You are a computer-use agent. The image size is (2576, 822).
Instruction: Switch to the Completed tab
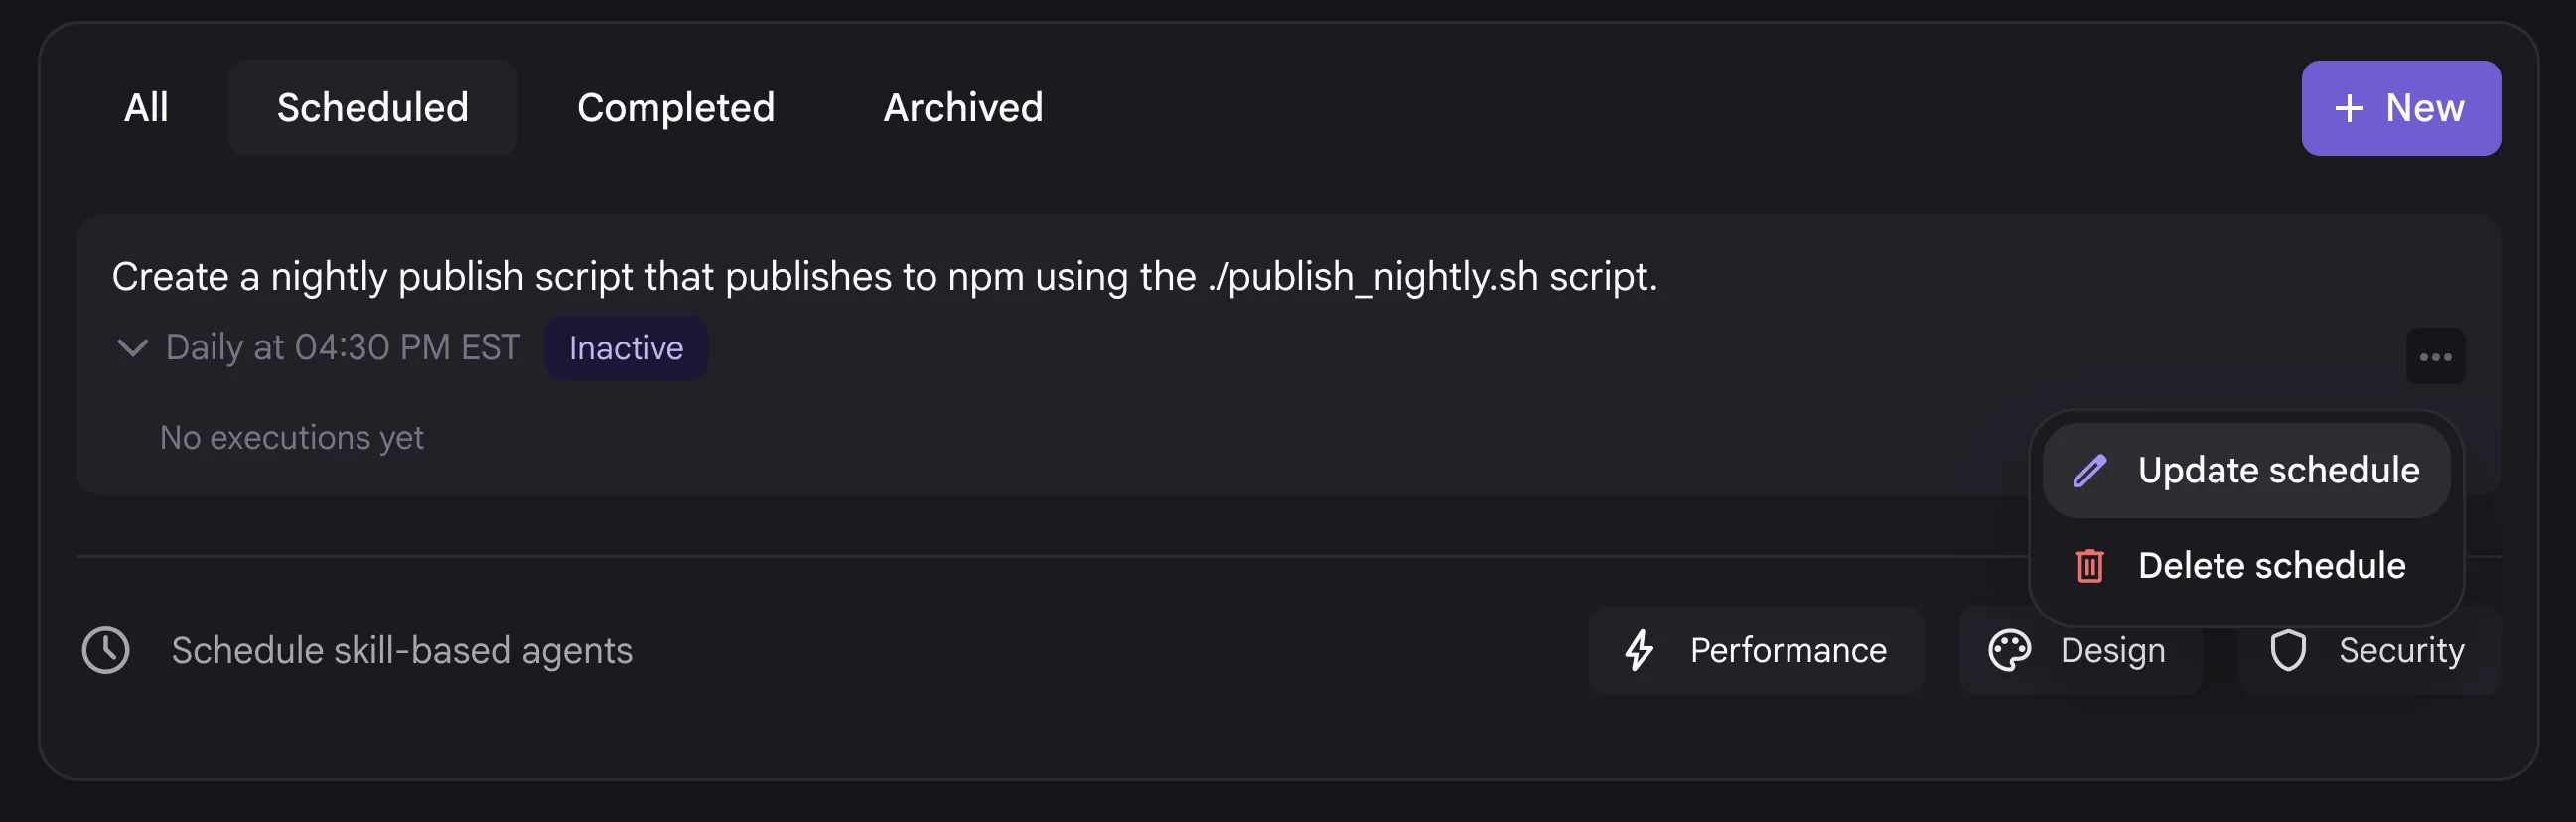point(676,107)
